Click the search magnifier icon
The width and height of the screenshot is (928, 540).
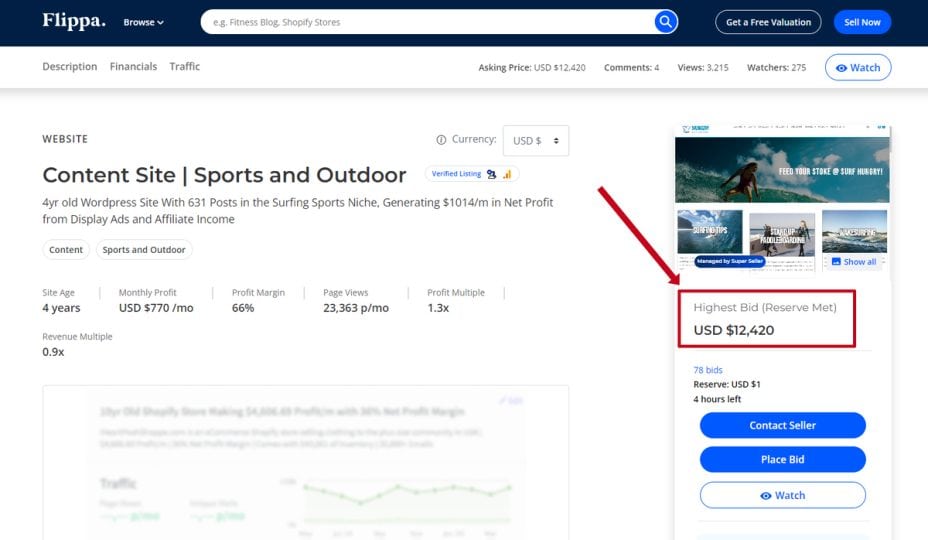click(x=665, y=22)
